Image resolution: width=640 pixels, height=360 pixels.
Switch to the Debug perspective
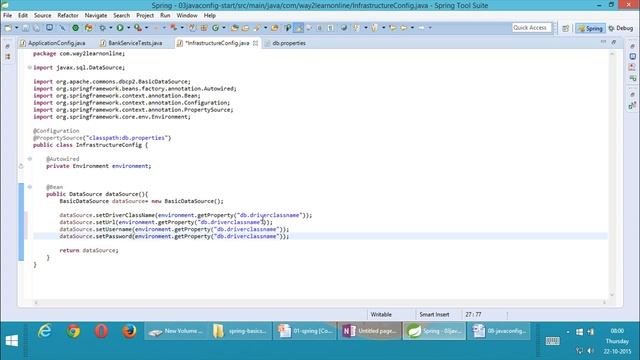(x=620, y=28)
